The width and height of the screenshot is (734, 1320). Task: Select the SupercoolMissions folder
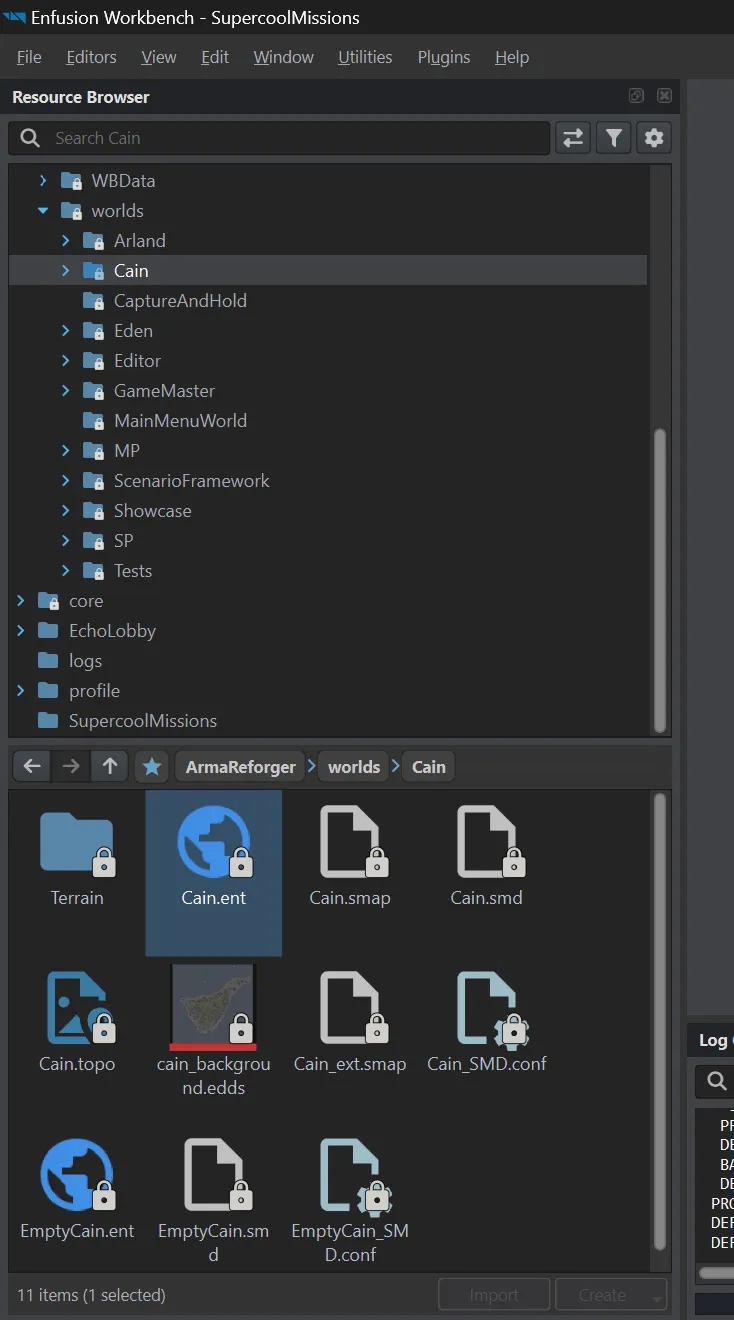[x=142, y=721]
